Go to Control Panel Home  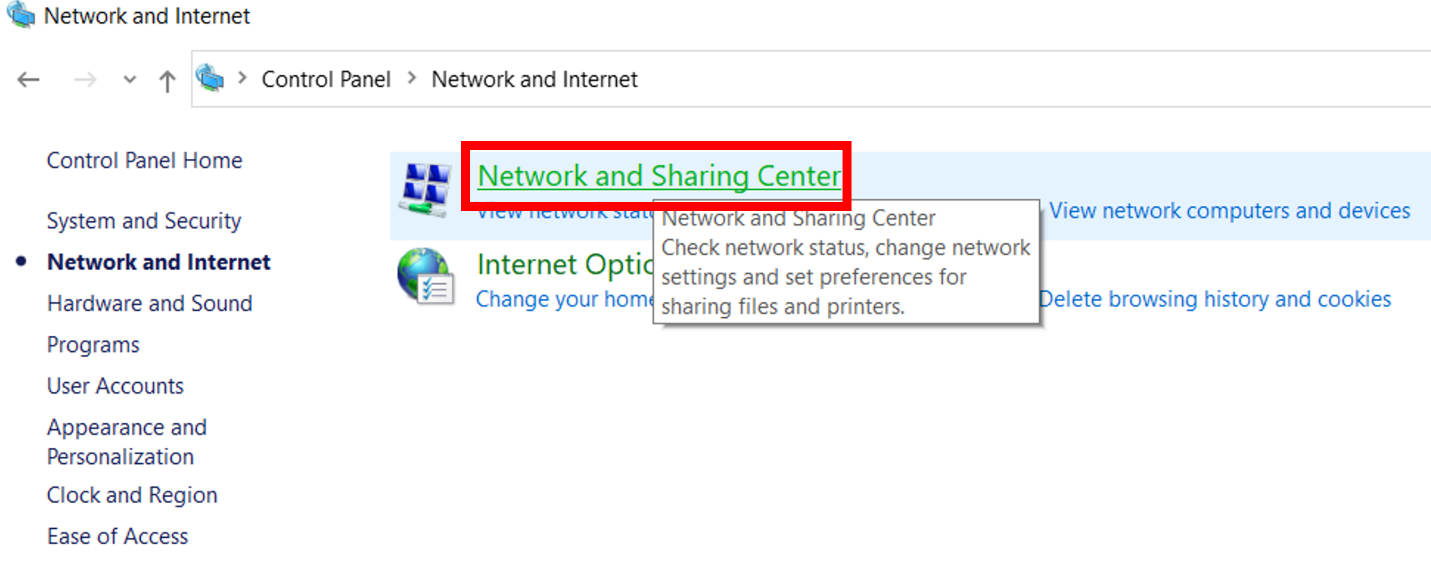144,161
